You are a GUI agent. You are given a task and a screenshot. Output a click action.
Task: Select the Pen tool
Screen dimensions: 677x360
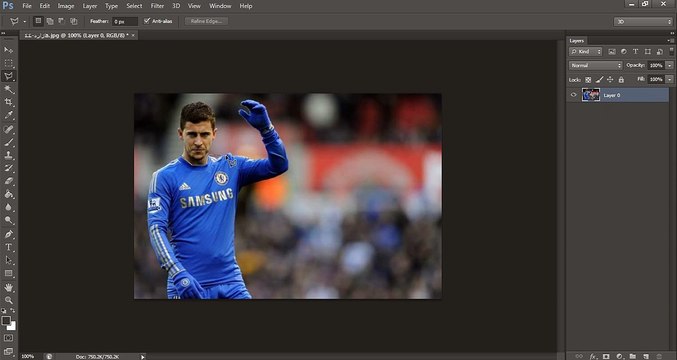pyautogui.click(x=8, y=234)
